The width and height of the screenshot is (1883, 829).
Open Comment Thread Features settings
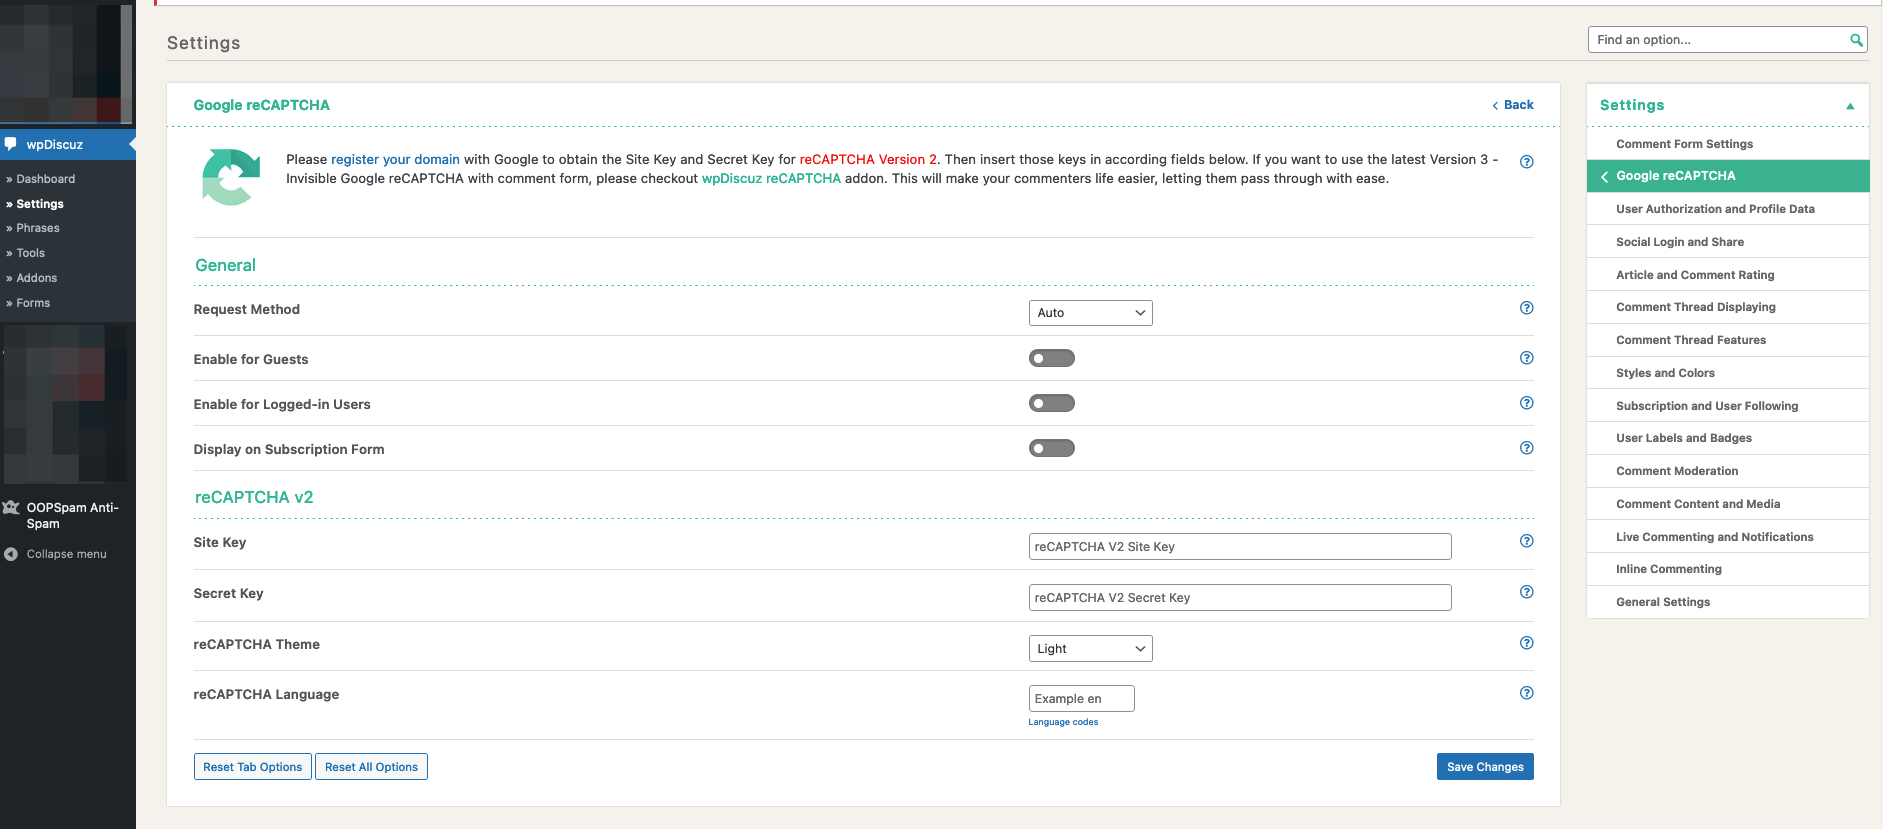(x=1727, y=340)
